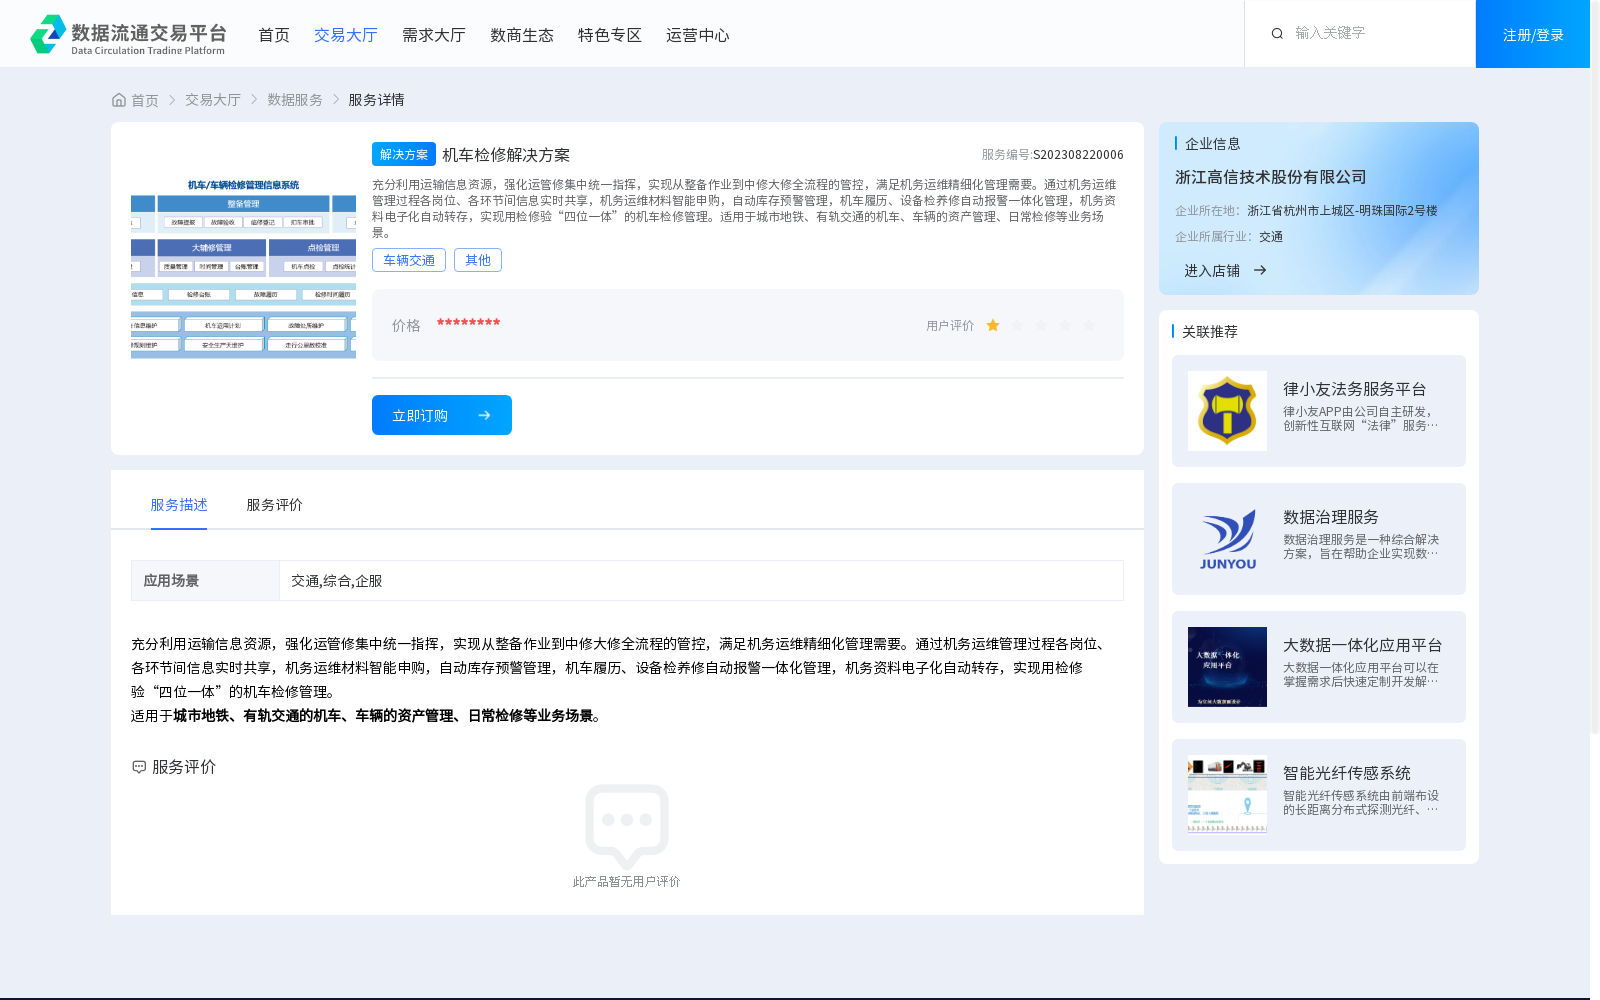Switch to the 服务描述 tab
The height and width of the screenshot is (1000, 1600).
179,505
